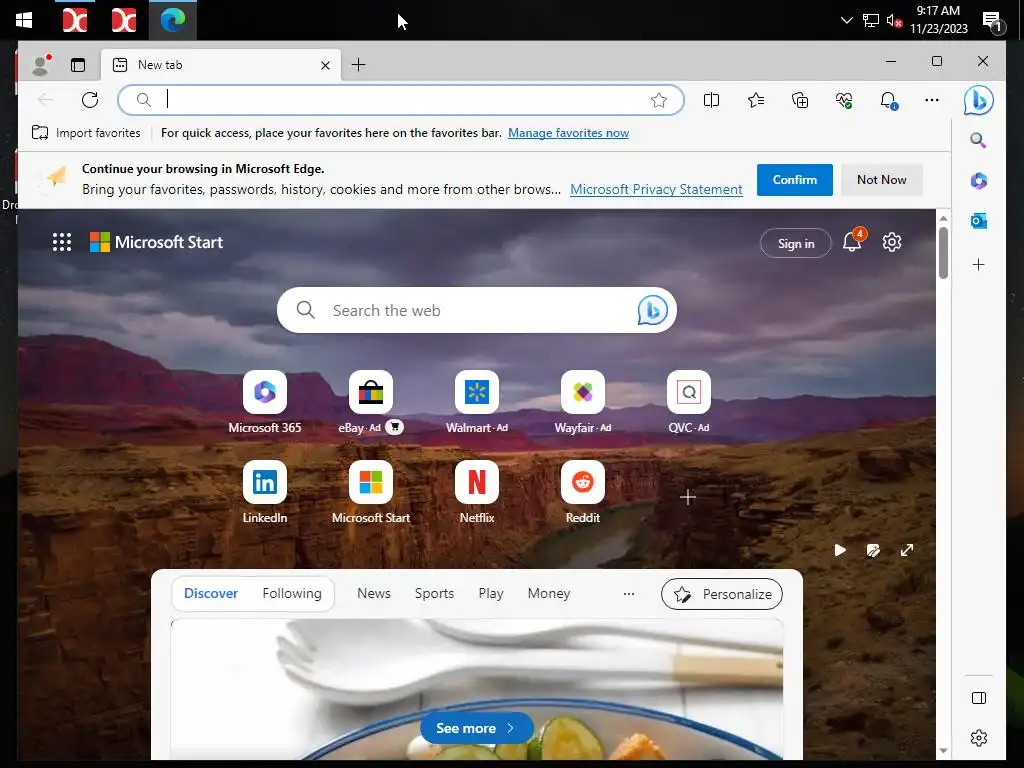The image size is (1024, 768).
Task: Close the New tab tab
Action: (x=325, y=65)
